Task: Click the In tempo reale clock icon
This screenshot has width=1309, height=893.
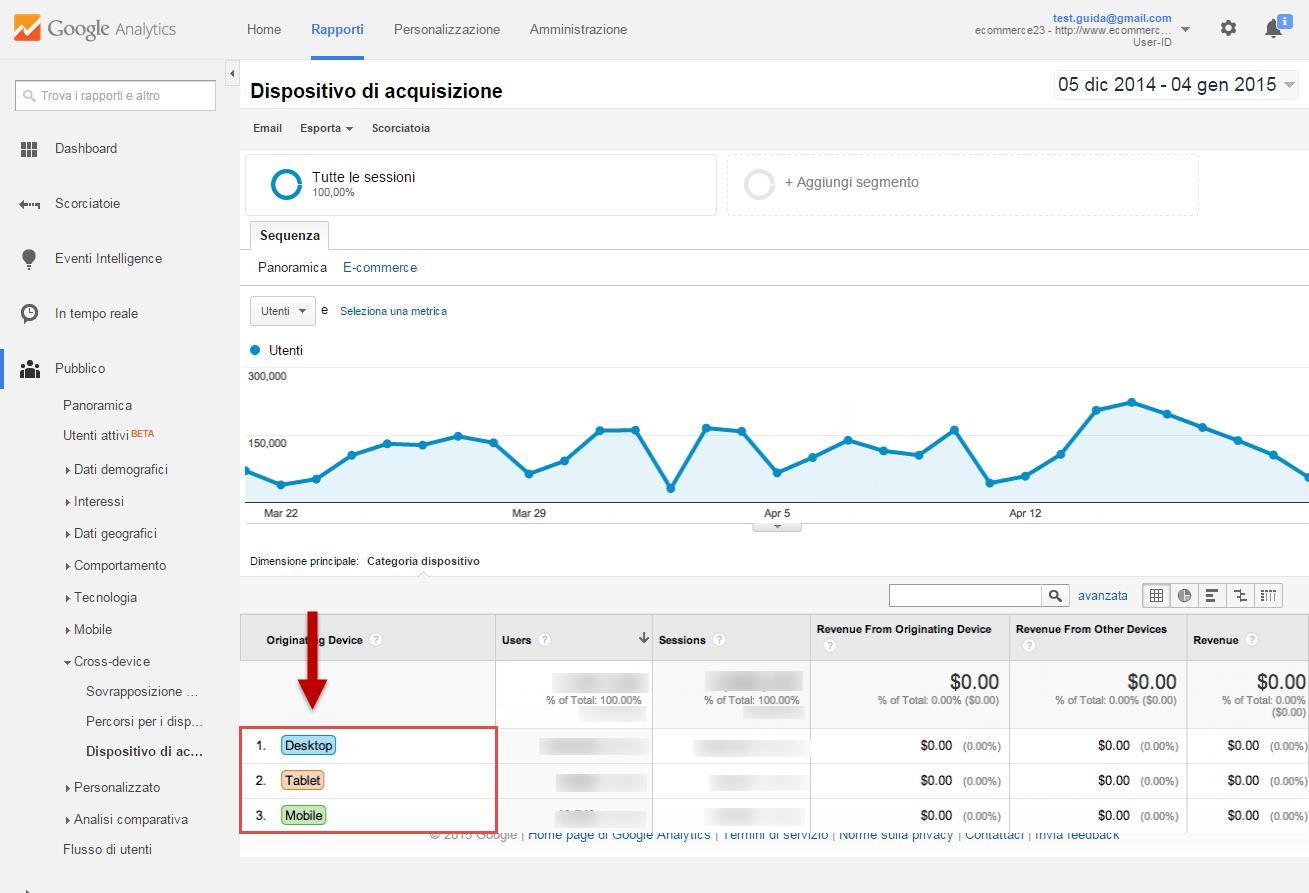Action: point(29,314)
